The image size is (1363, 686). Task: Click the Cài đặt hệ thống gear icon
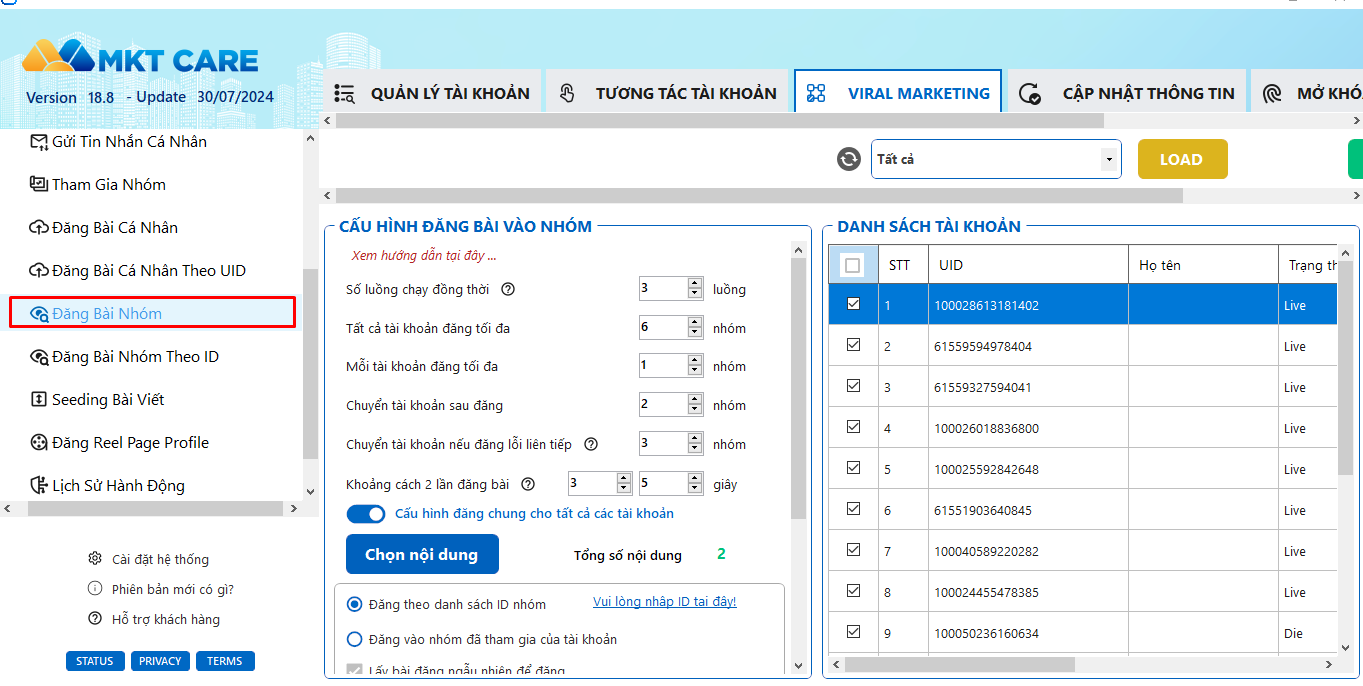95,559
